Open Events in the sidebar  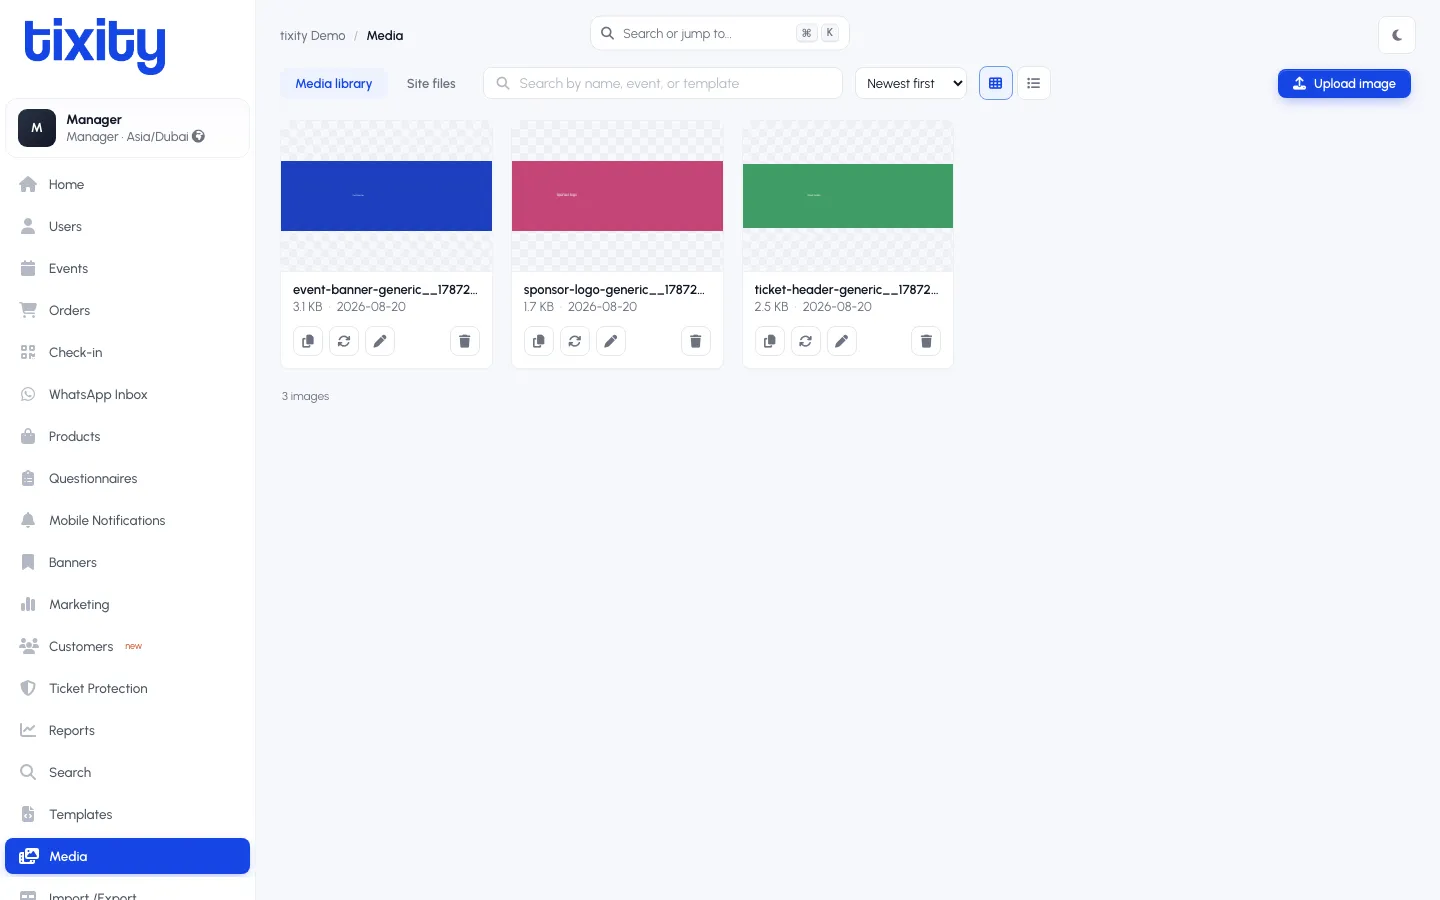point(127,268)
